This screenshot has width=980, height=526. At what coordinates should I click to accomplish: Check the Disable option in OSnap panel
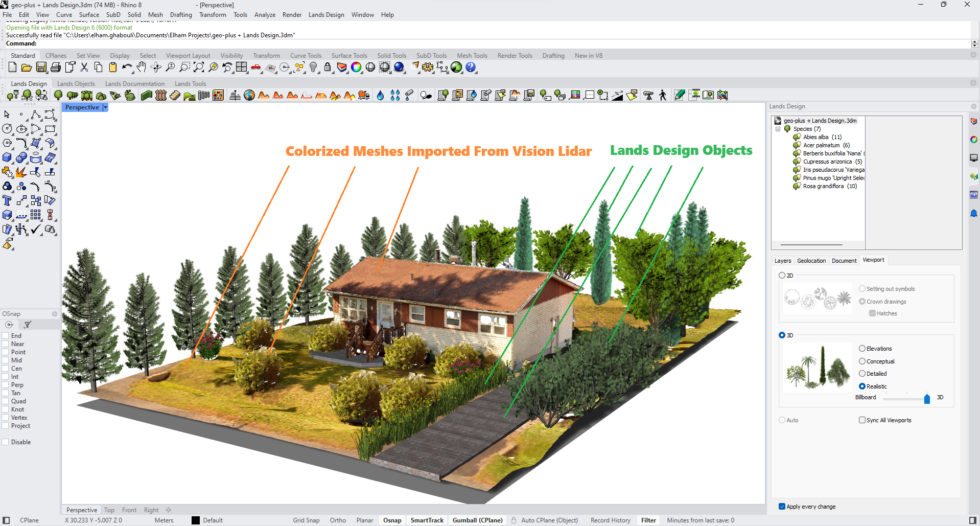(5, 441)
